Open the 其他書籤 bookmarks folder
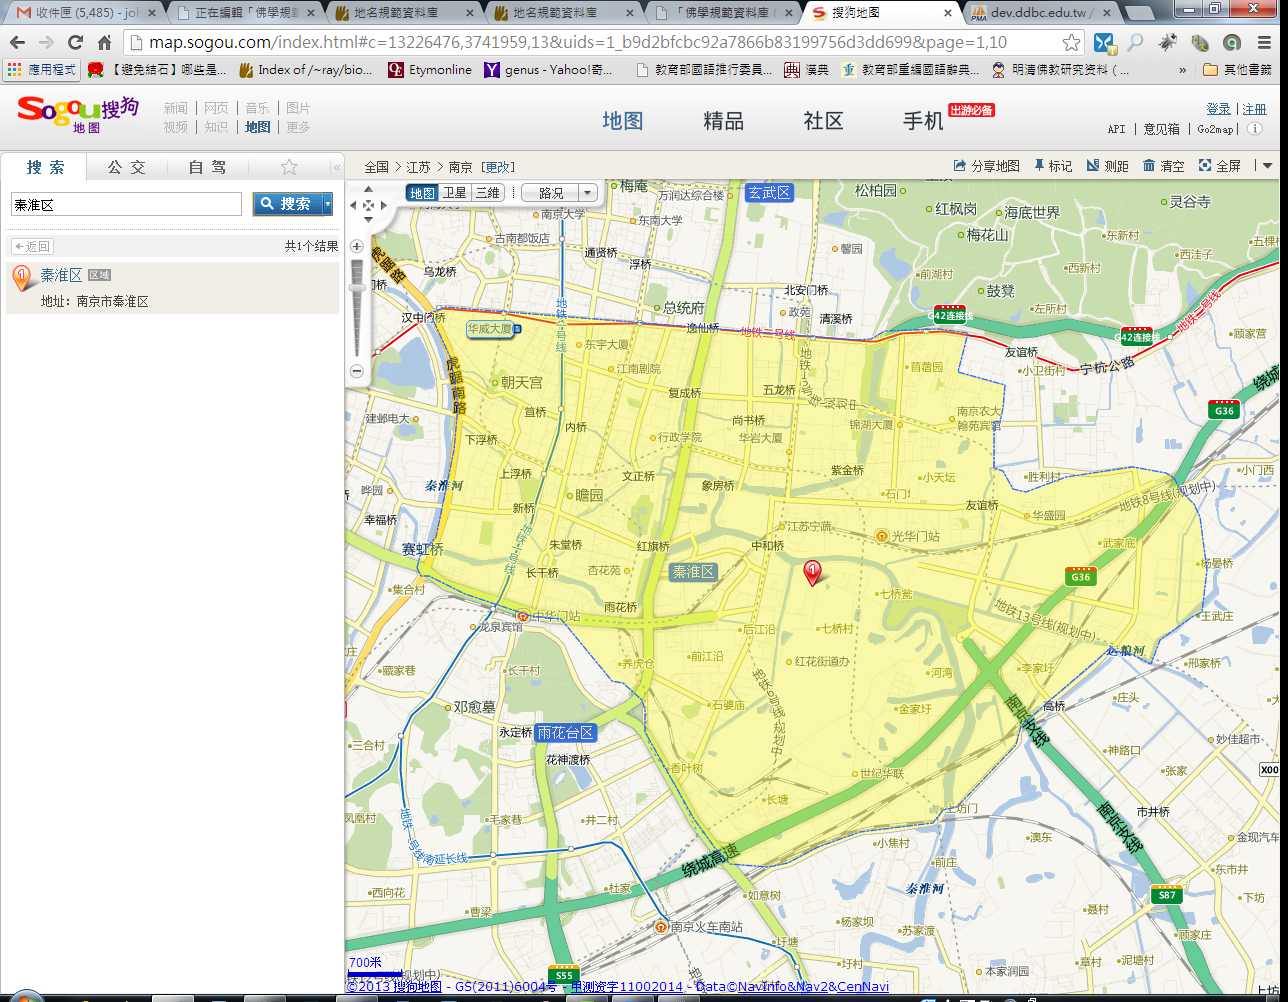The width and height of the screenshot is (1288, 1002). tap(1238, 70)
